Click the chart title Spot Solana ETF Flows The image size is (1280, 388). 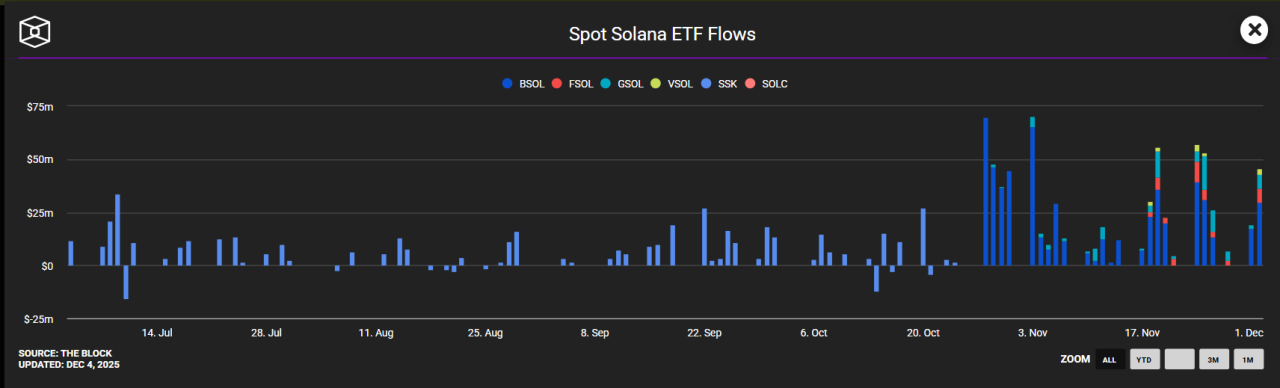tap(662, 34)
